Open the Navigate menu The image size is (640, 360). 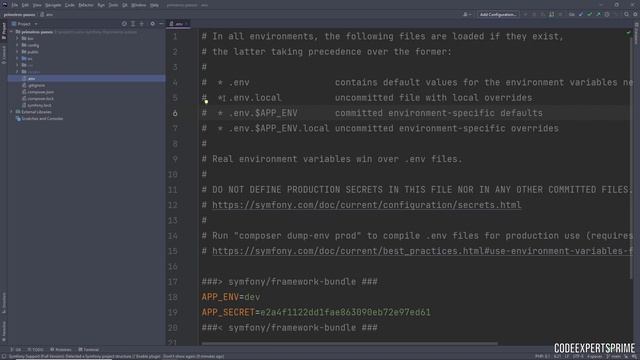[x=53, y=5]
